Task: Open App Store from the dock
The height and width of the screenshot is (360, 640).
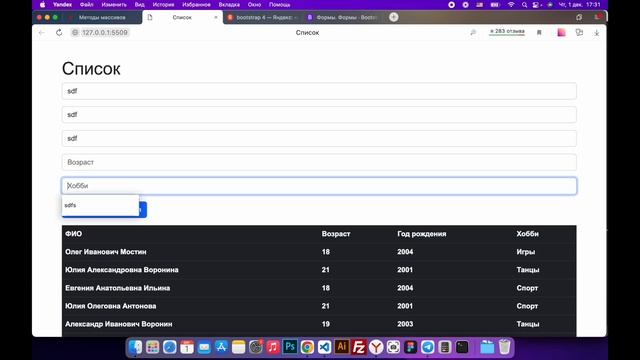Action: (x=221, y=347)
